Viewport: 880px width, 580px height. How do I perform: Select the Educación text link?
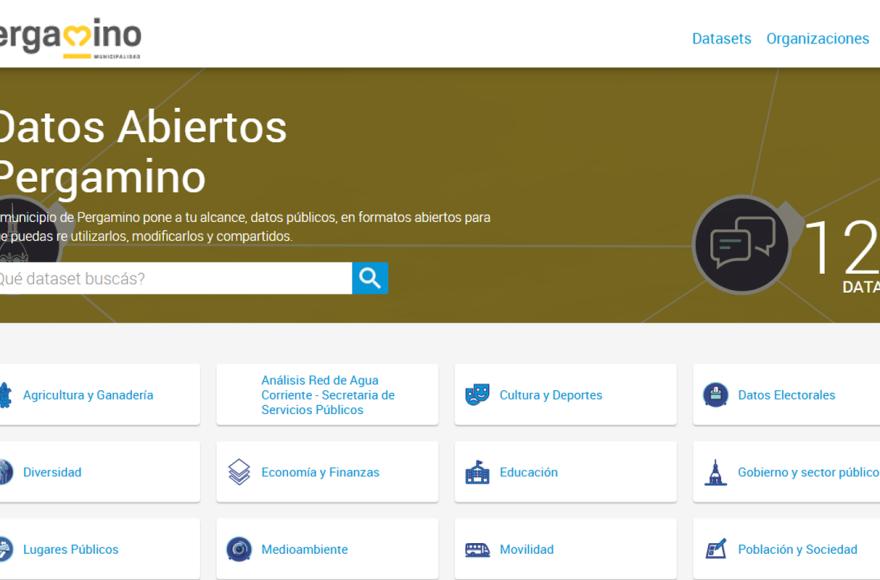point(529,472)
